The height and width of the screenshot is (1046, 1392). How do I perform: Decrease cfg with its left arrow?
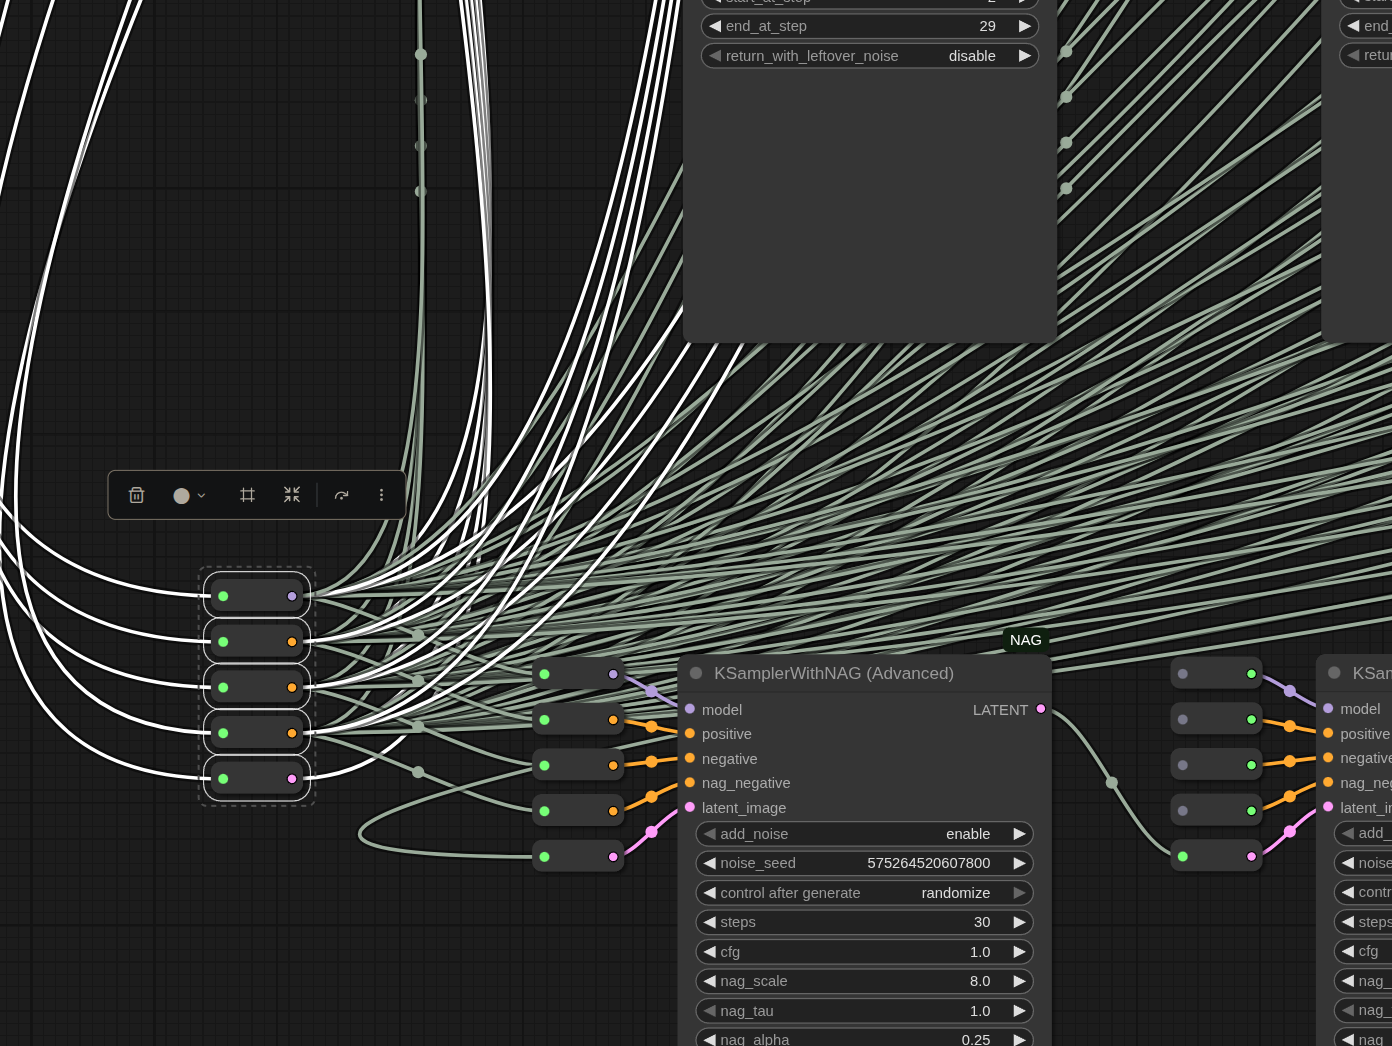[x=710, y=952]
